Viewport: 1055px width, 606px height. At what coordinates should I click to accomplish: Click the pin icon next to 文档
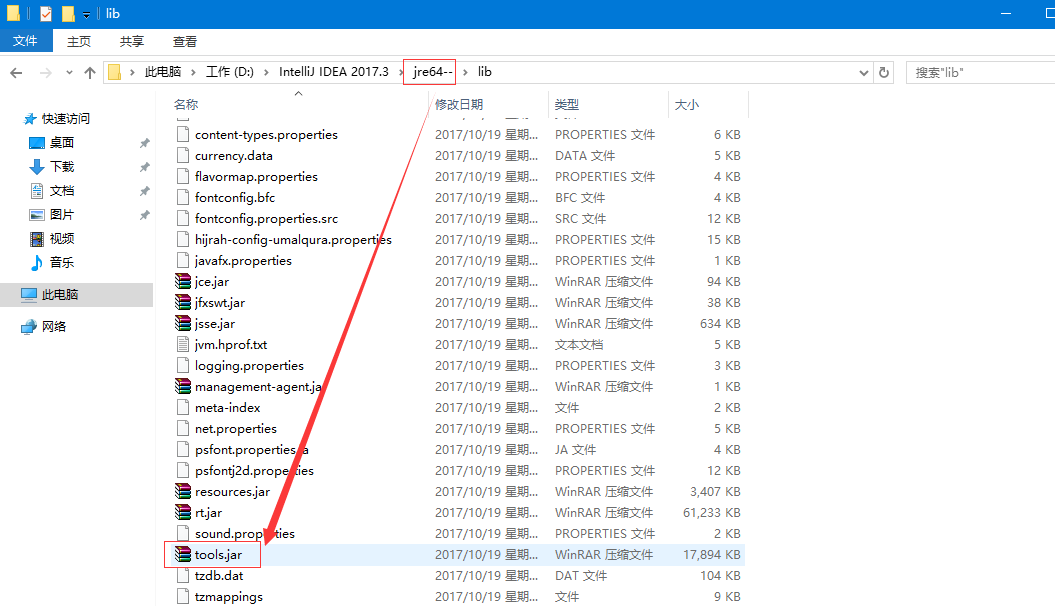144,191
